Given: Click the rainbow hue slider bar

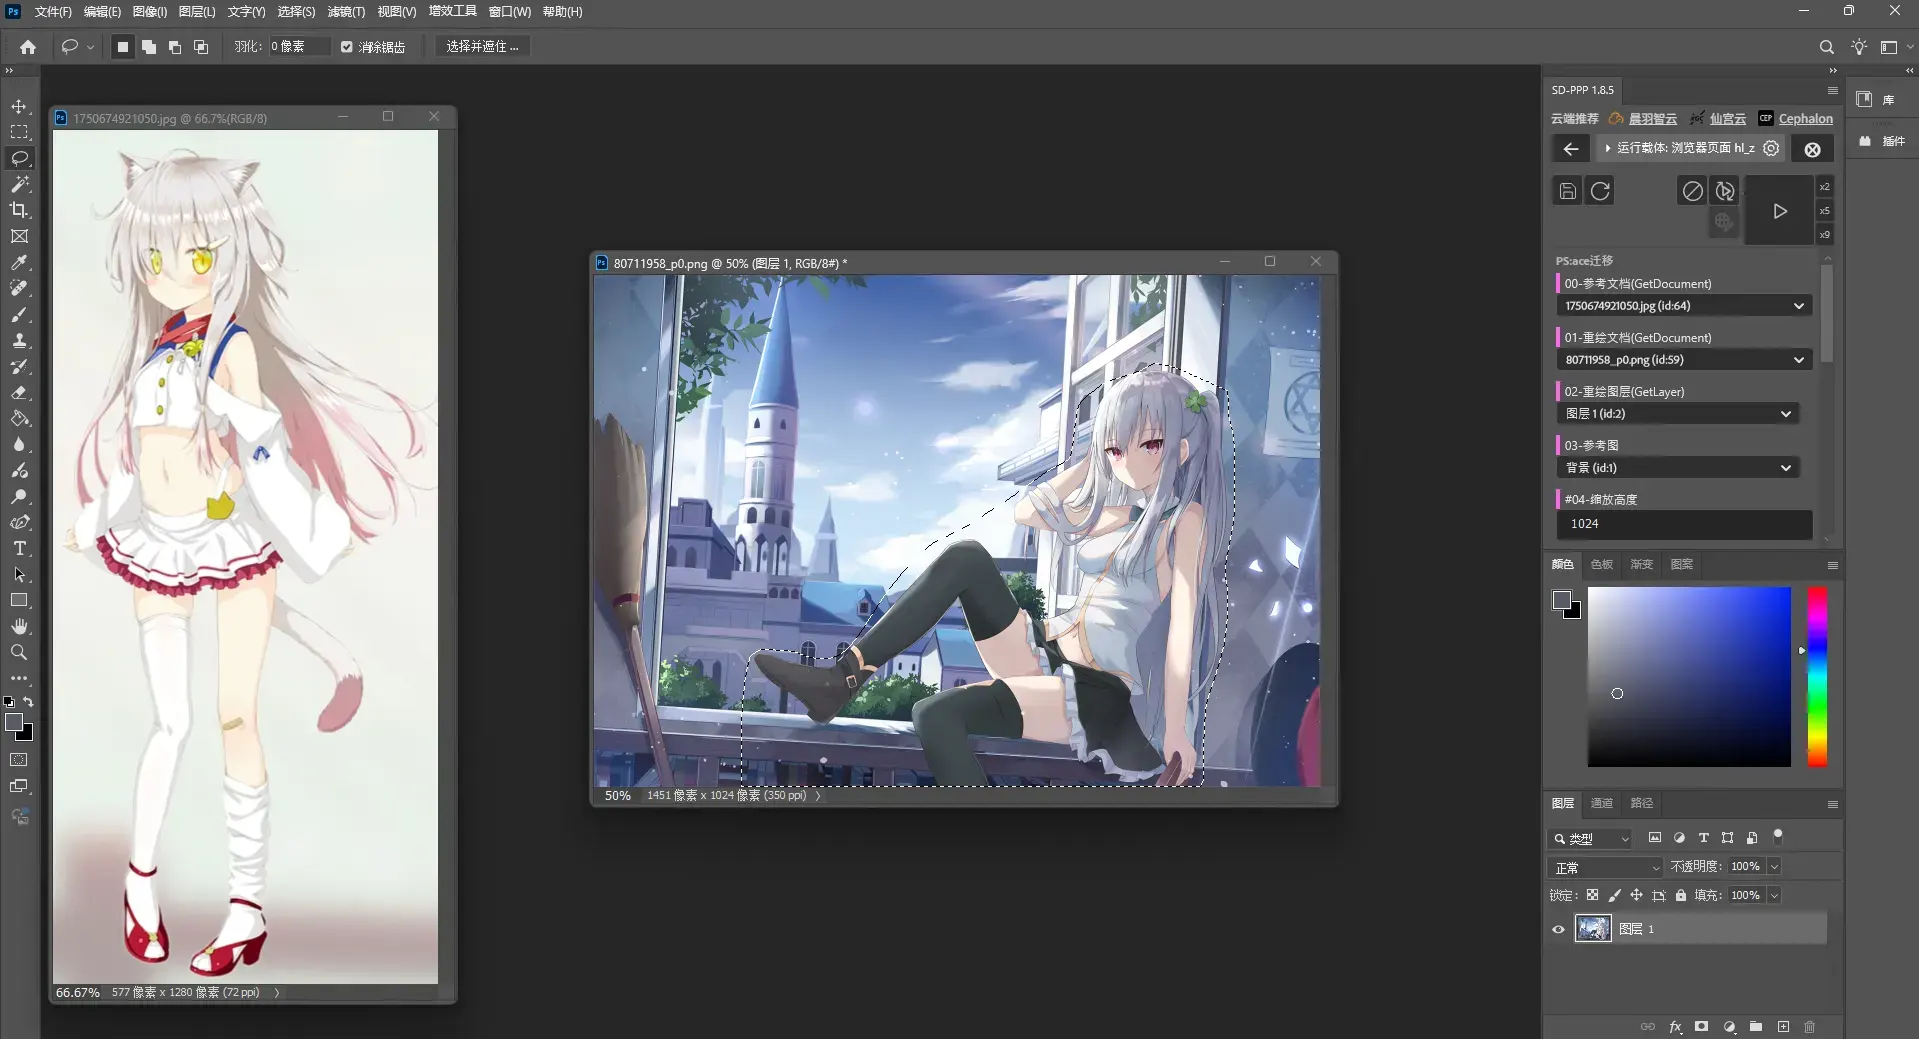Looking at the screenshot, I should (x=1817, y=677).
